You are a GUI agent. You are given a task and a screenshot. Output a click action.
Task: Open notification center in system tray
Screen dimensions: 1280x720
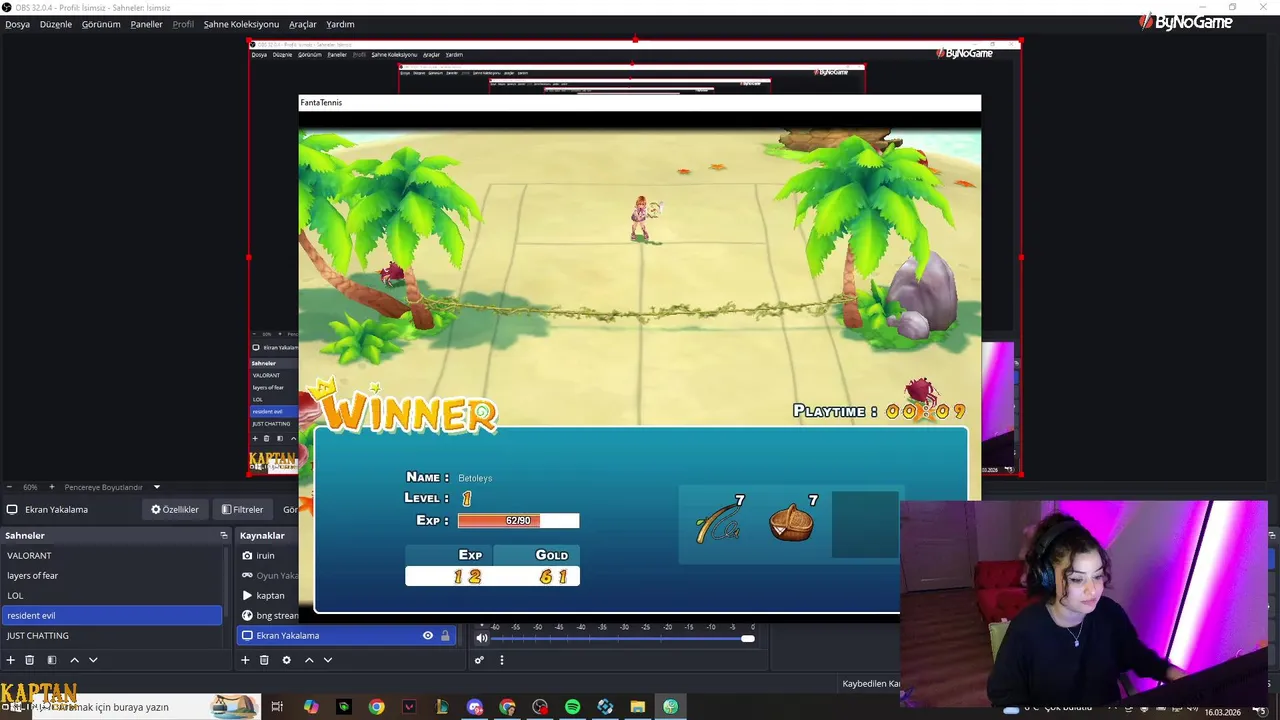(x=1260, y=710)
